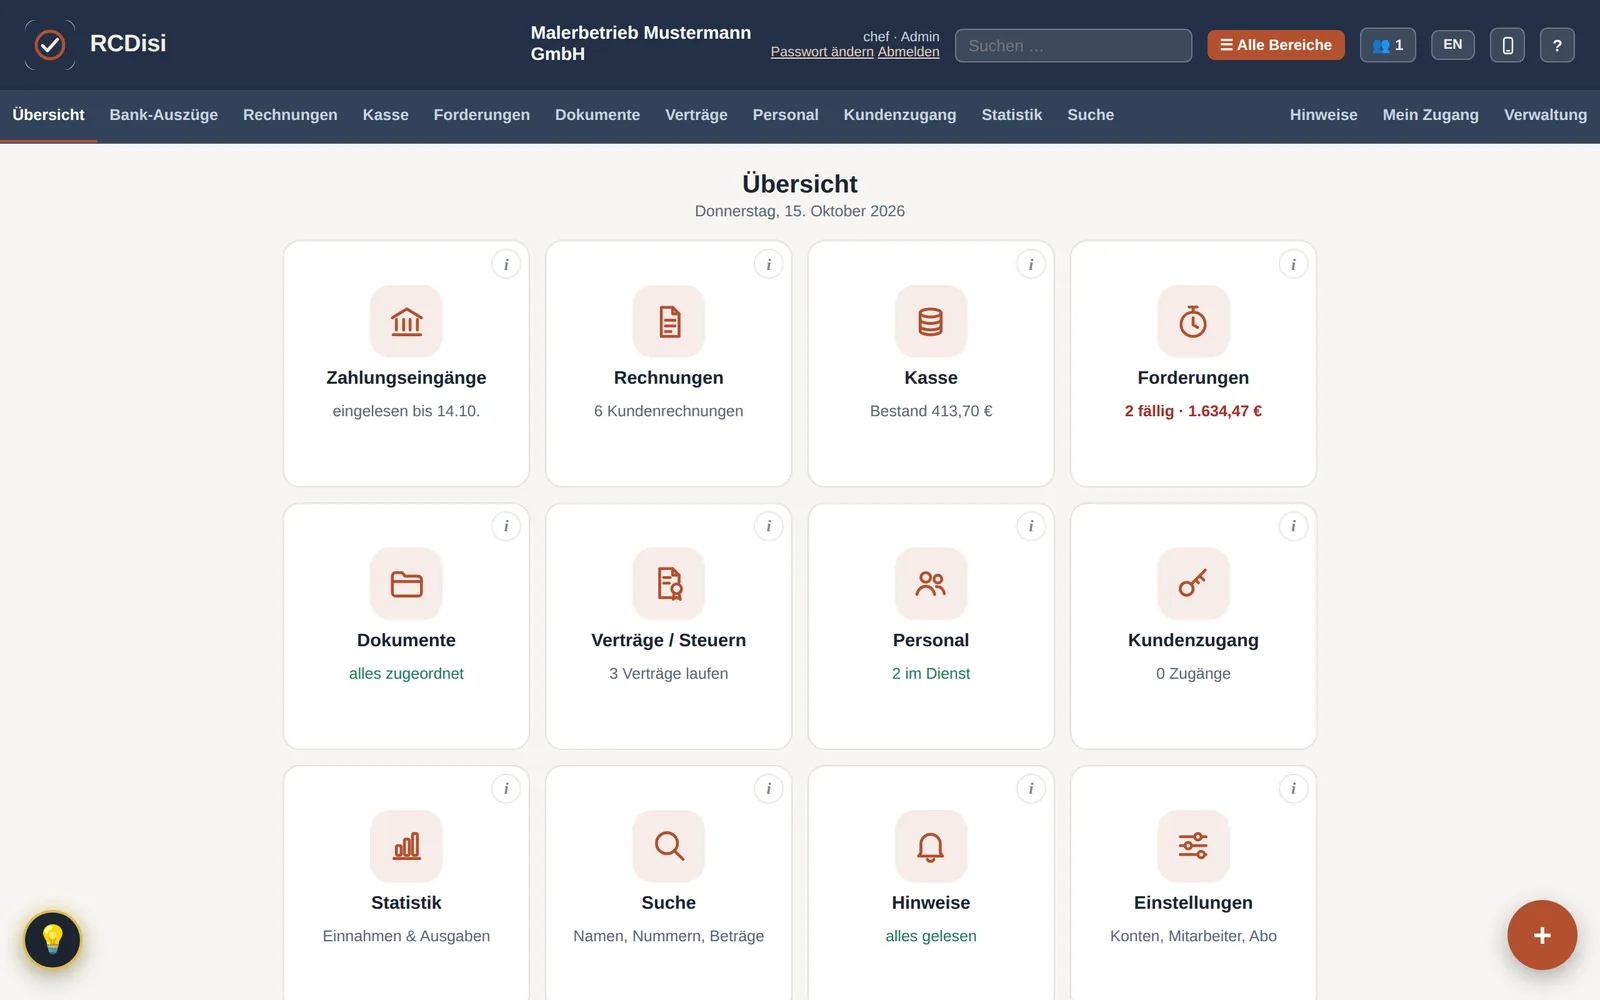Click the lightbulb tip button
The height and width of the screenshot is (1000, 1600).
[52, 940]
